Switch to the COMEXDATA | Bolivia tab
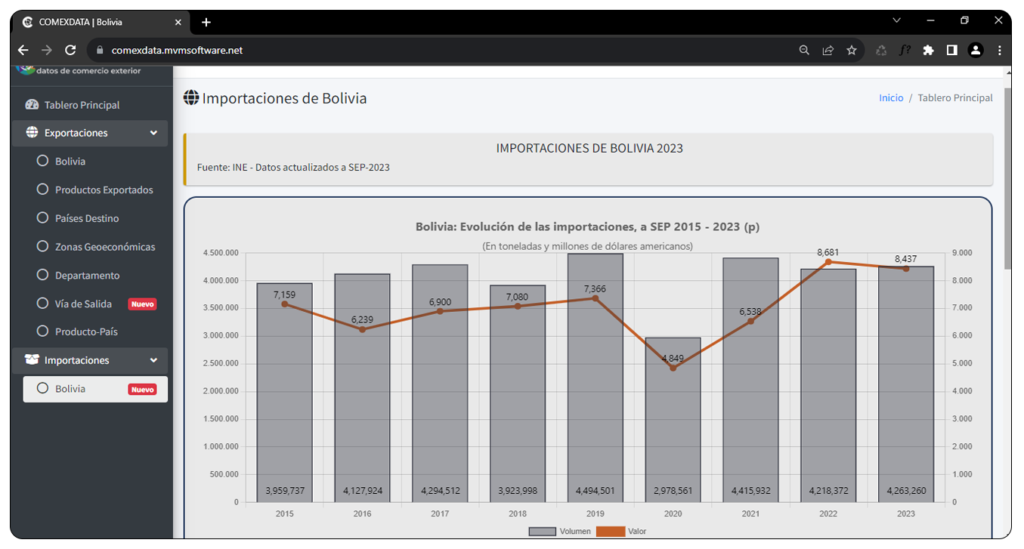This screenshot has height=549, width=1024. (x=95, y=22)
